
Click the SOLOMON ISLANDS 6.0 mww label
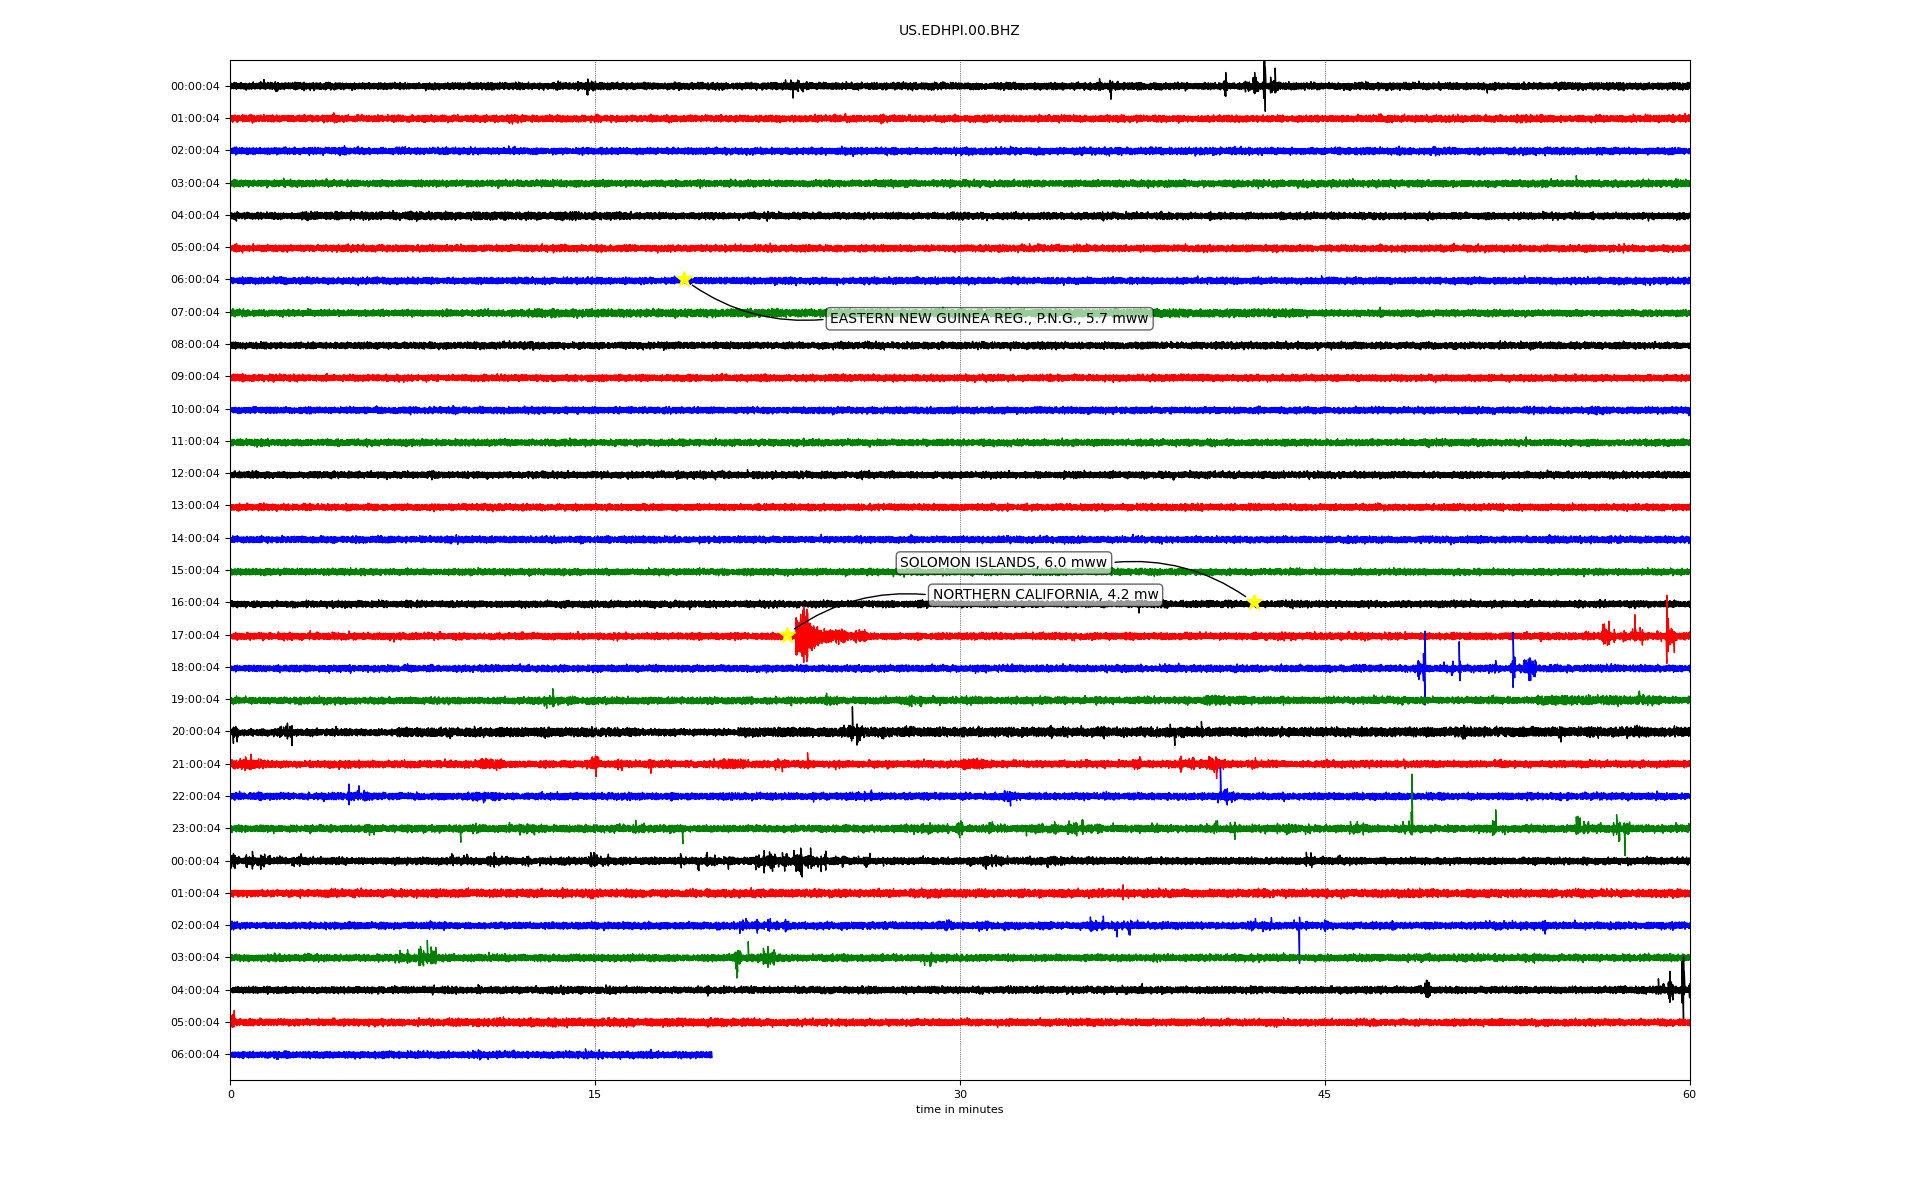click(x=1003, y=563)
